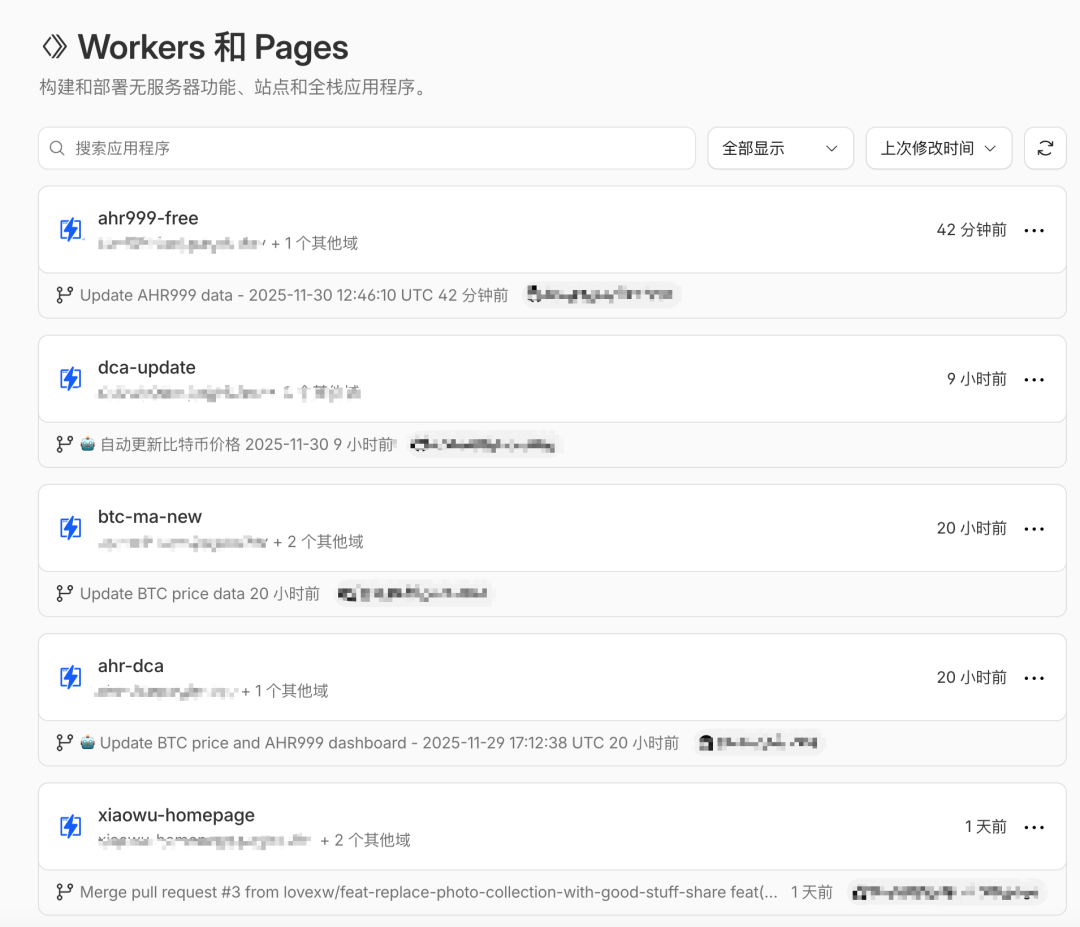Click the 20 小时前 timestamp of btc-ma-new

pyautogui.click(x=971, y=528)
